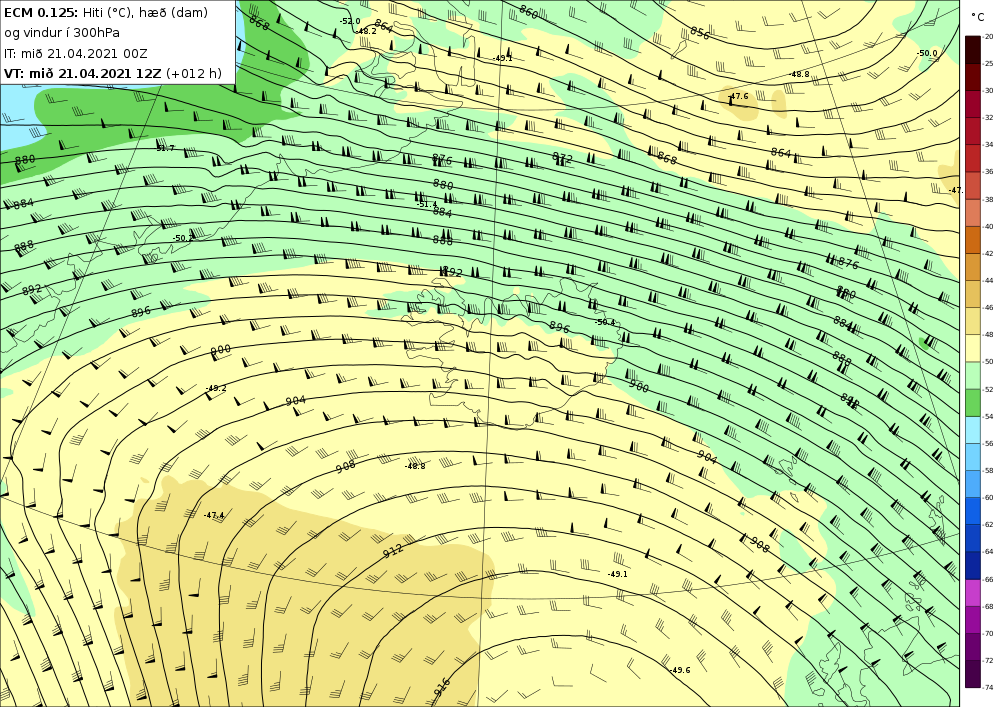Click the temperature value '-47.4'

click(214, 515)
